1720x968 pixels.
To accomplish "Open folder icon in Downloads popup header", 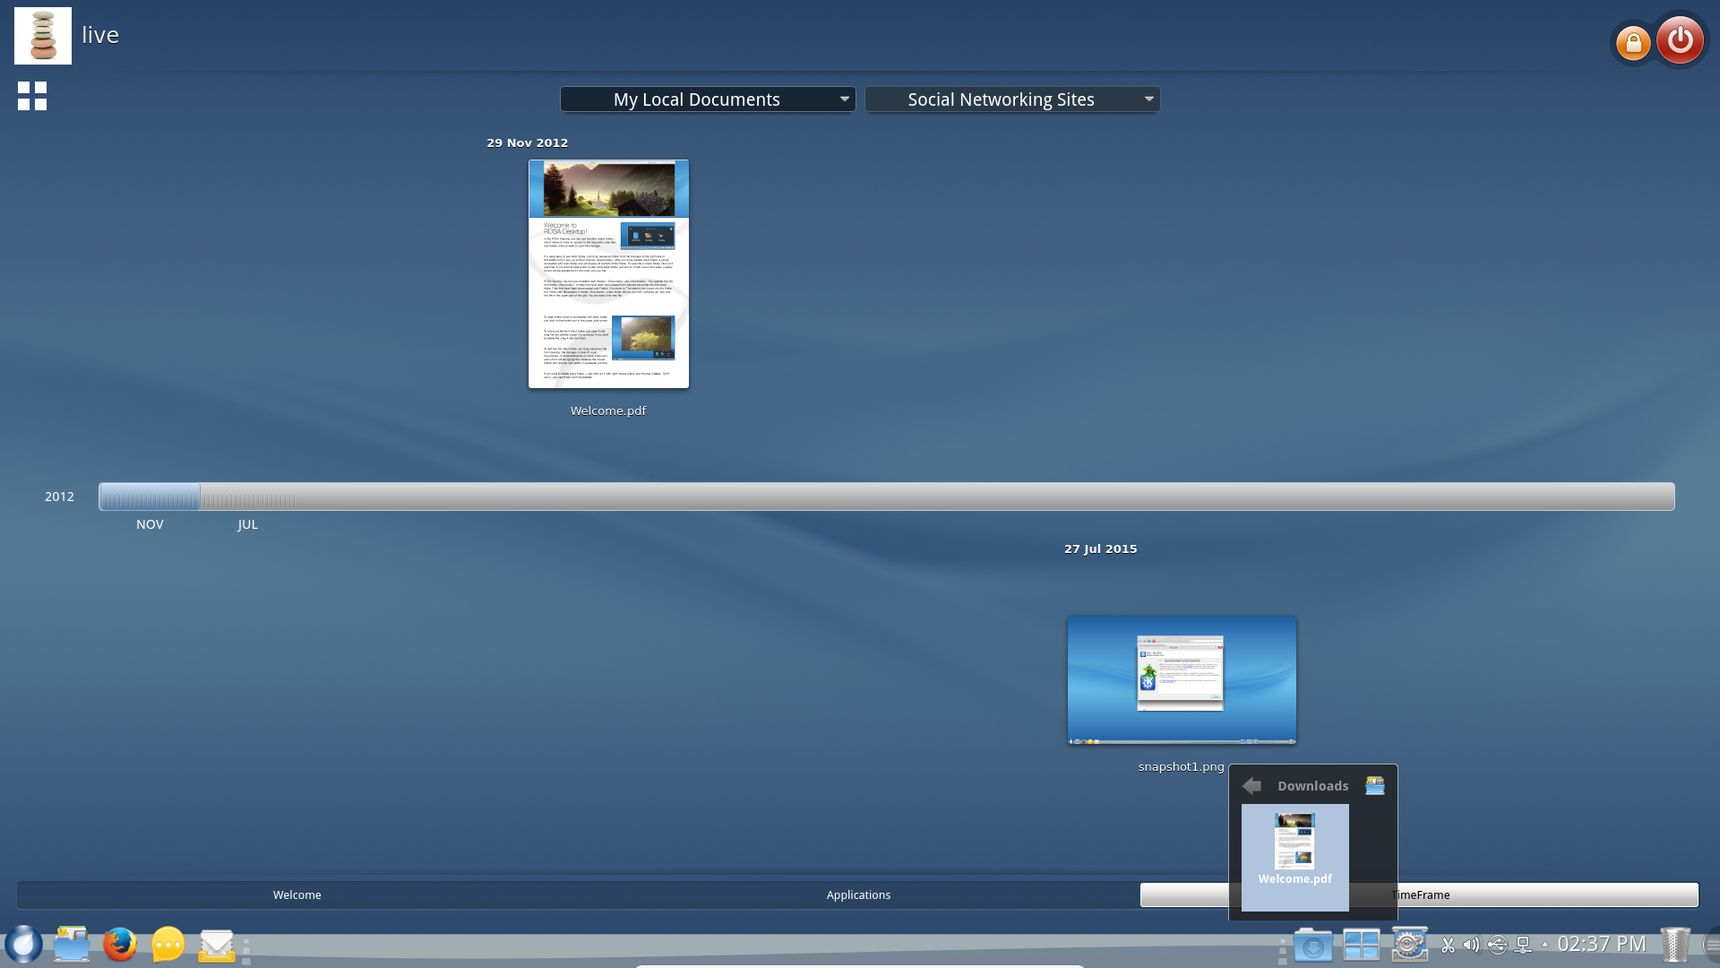I will 1375,786.
